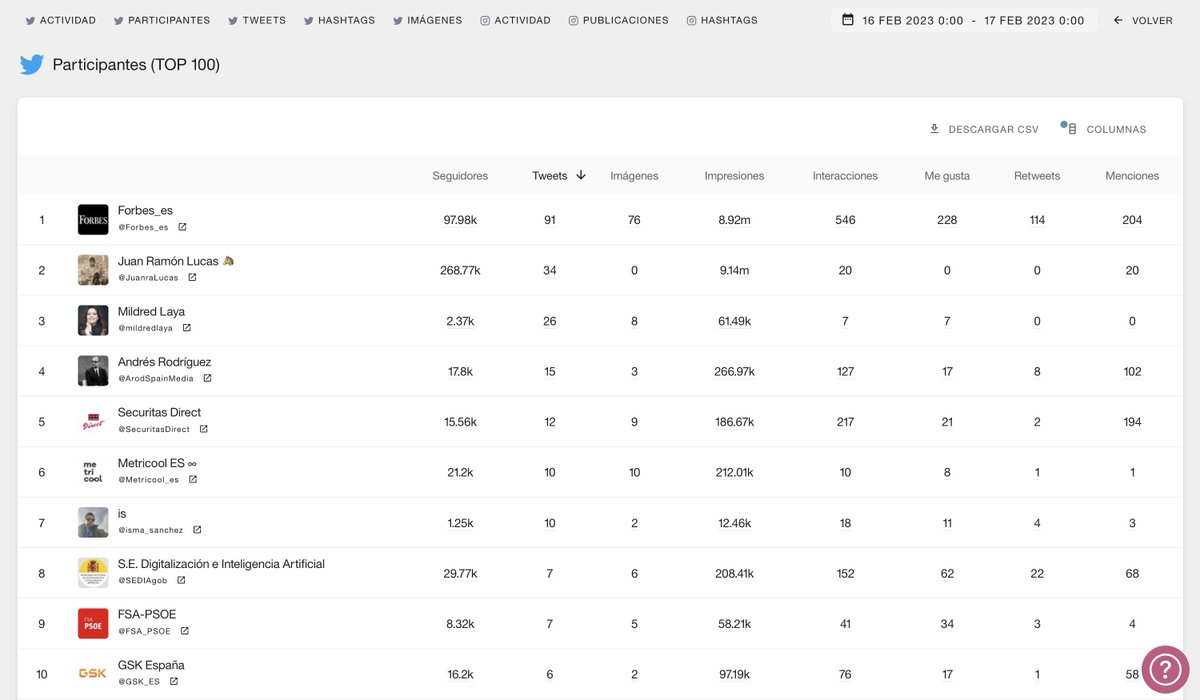Switch to the Tweets tab
The image size is (1200, 700).
point(256,20)
